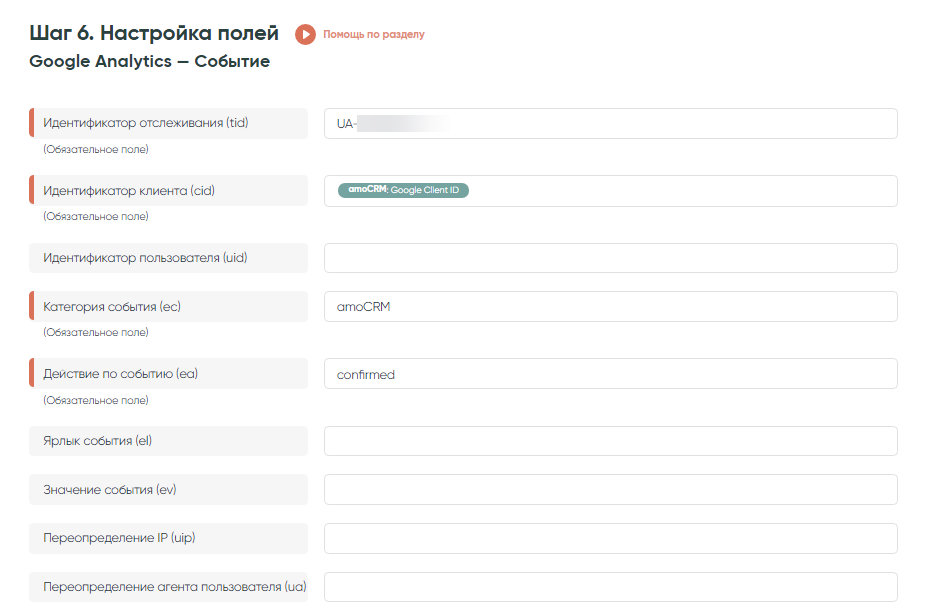Click the IP override (uip) input field
Screen dimensions: 944x615
[x=610, y=539]
